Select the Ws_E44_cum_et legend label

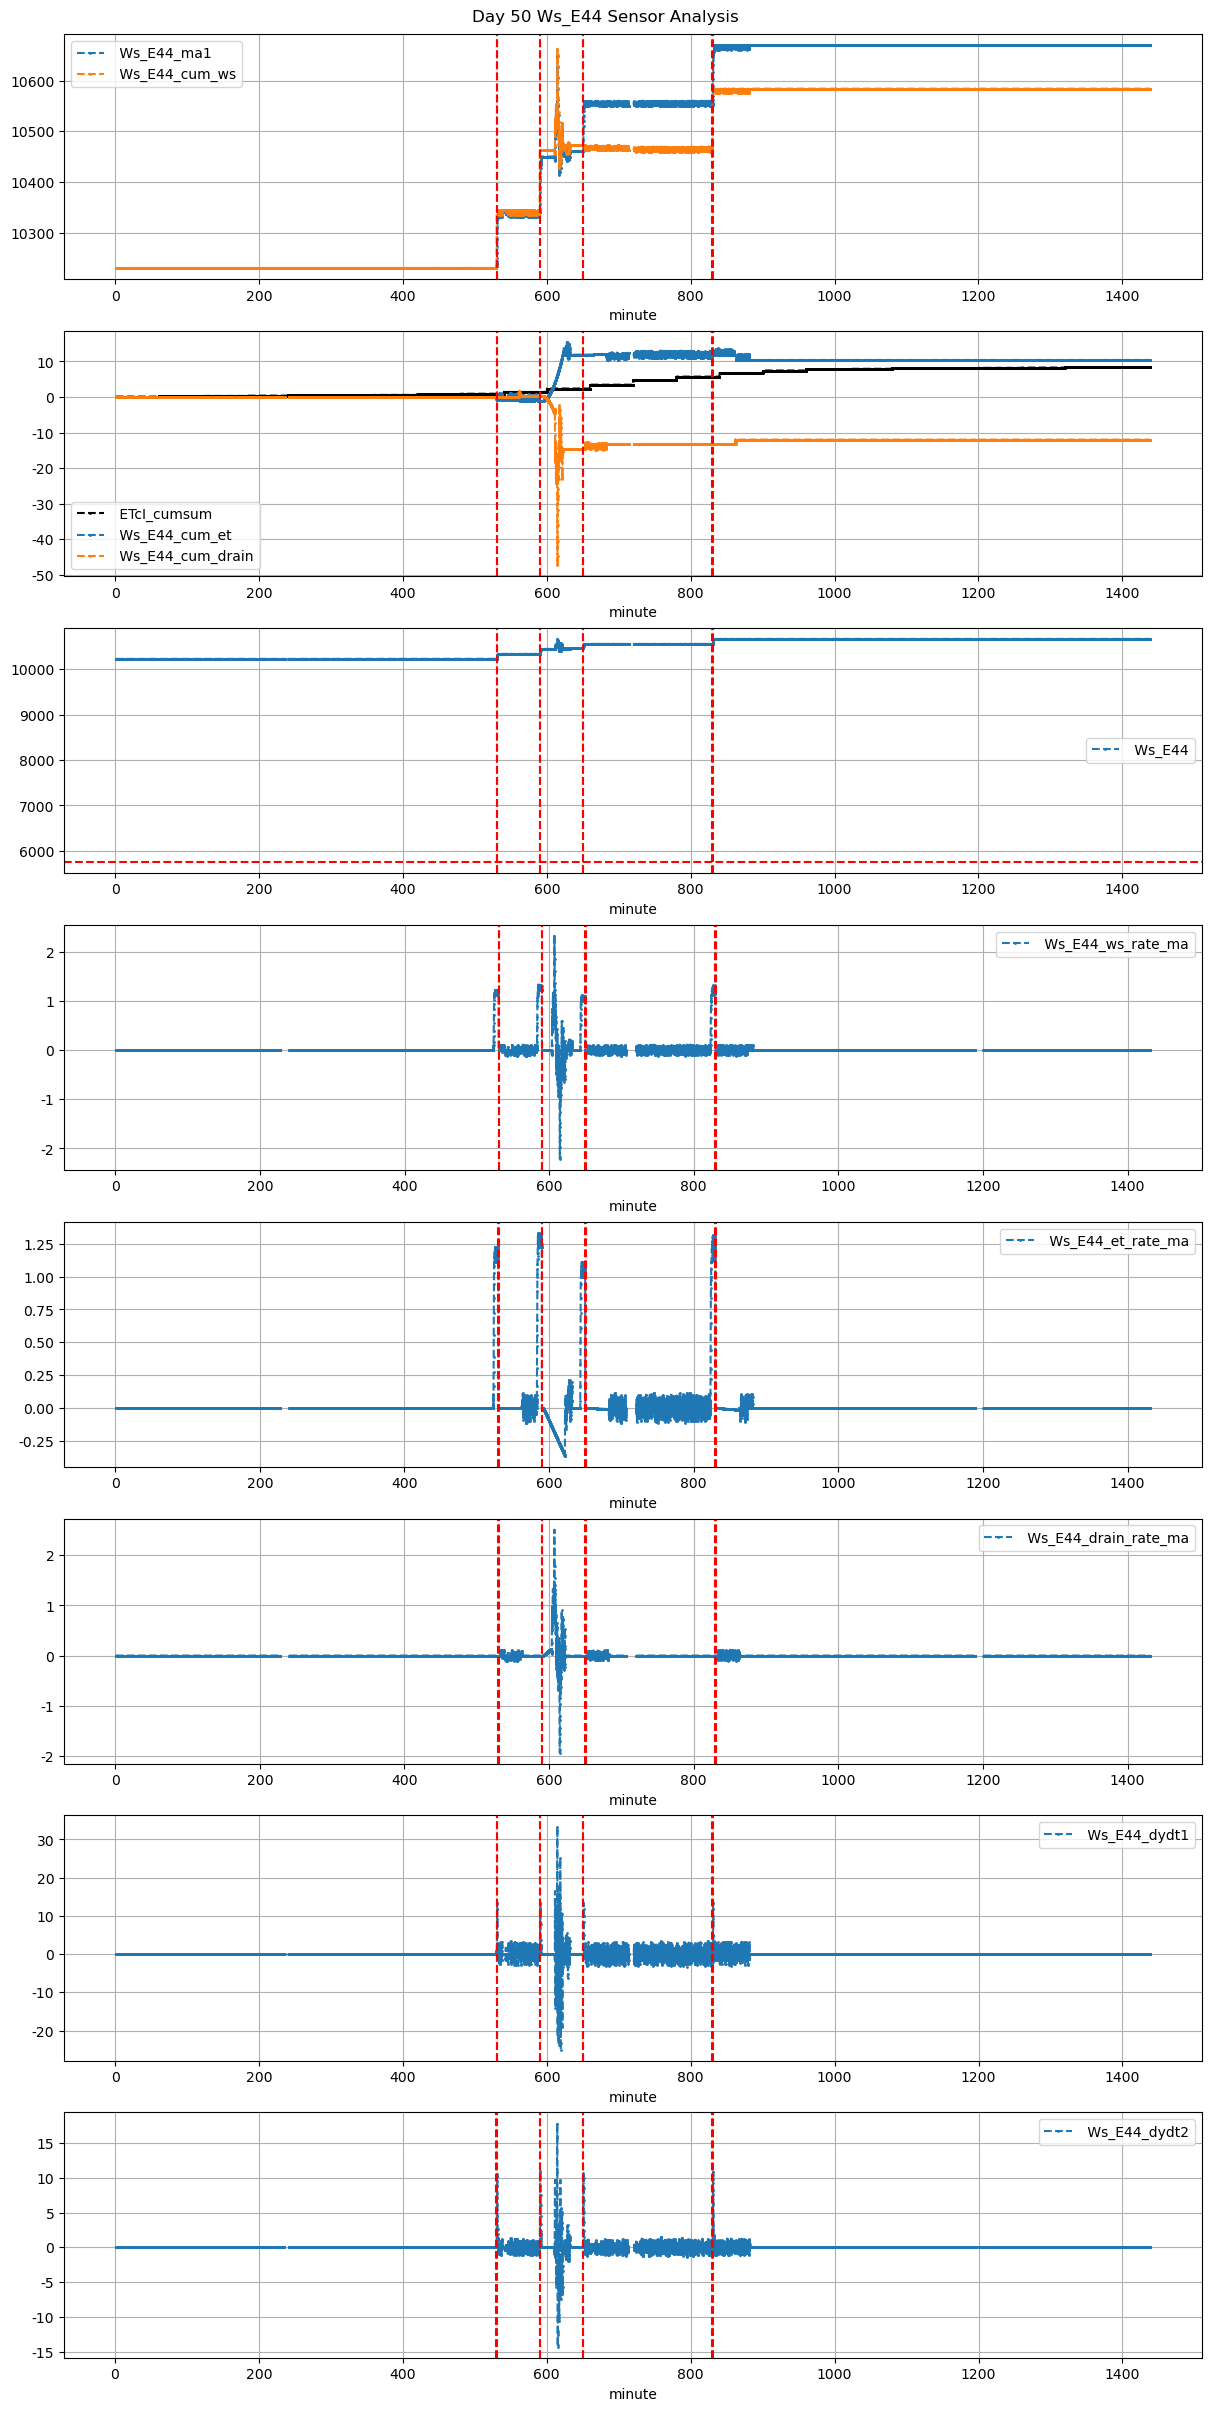coord(175,535)
